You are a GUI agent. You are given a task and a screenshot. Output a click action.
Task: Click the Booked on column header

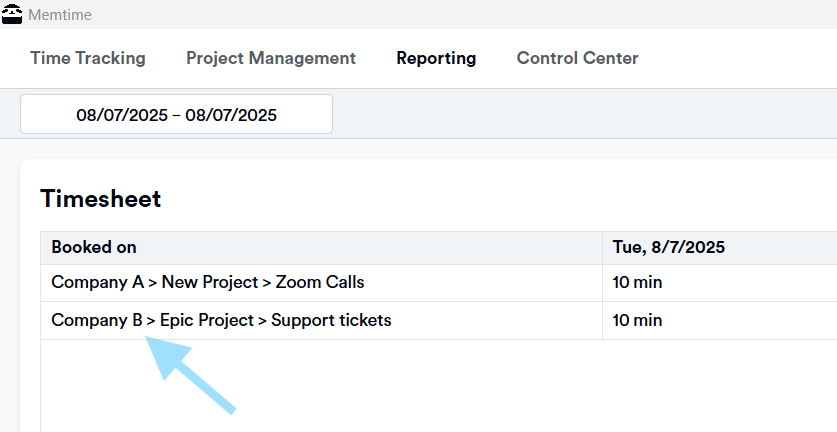click(x=94, y=247)
